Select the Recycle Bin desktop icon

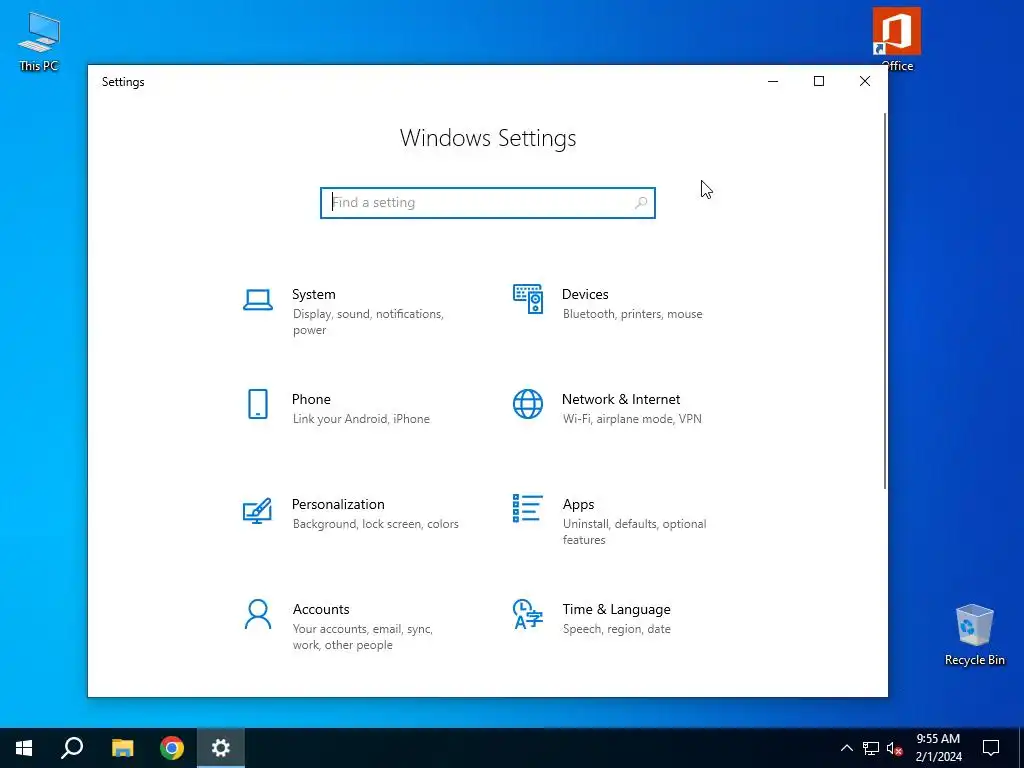pyautogui.click(x=974, y=635)
